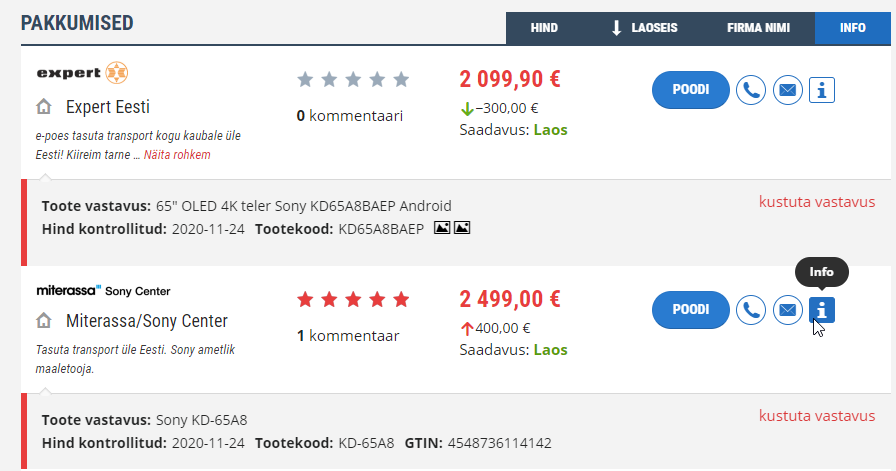This screenshot has height=471, width=896.
Task: Click the POODI button for Expert Eesti
Action: pyautogui.click(x=690, y=90)
